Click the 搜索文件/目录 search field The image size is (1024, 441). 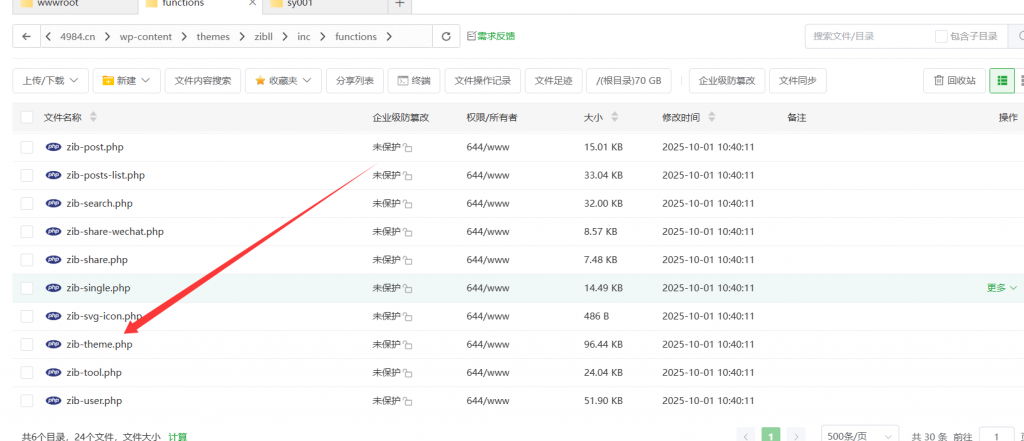click(864, 37)
